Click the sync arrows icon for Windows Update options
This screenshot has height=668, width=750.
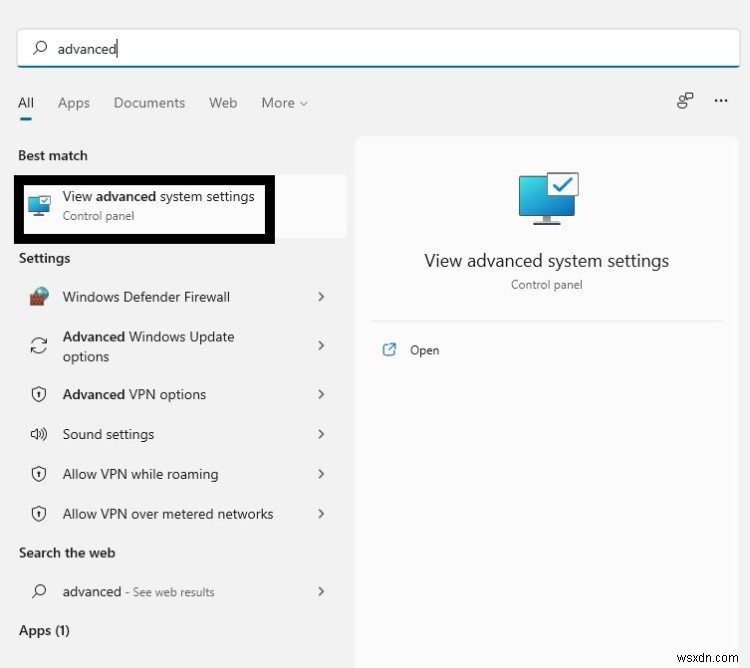(39, 345)
